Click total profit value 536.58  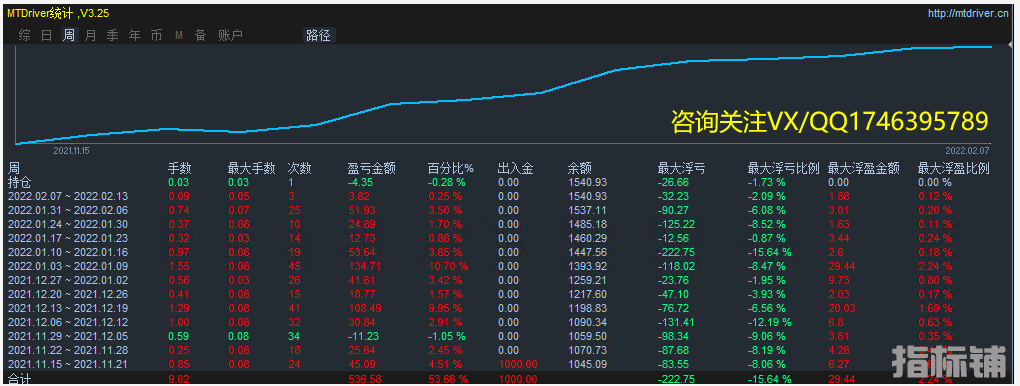[x=364, y=379]
